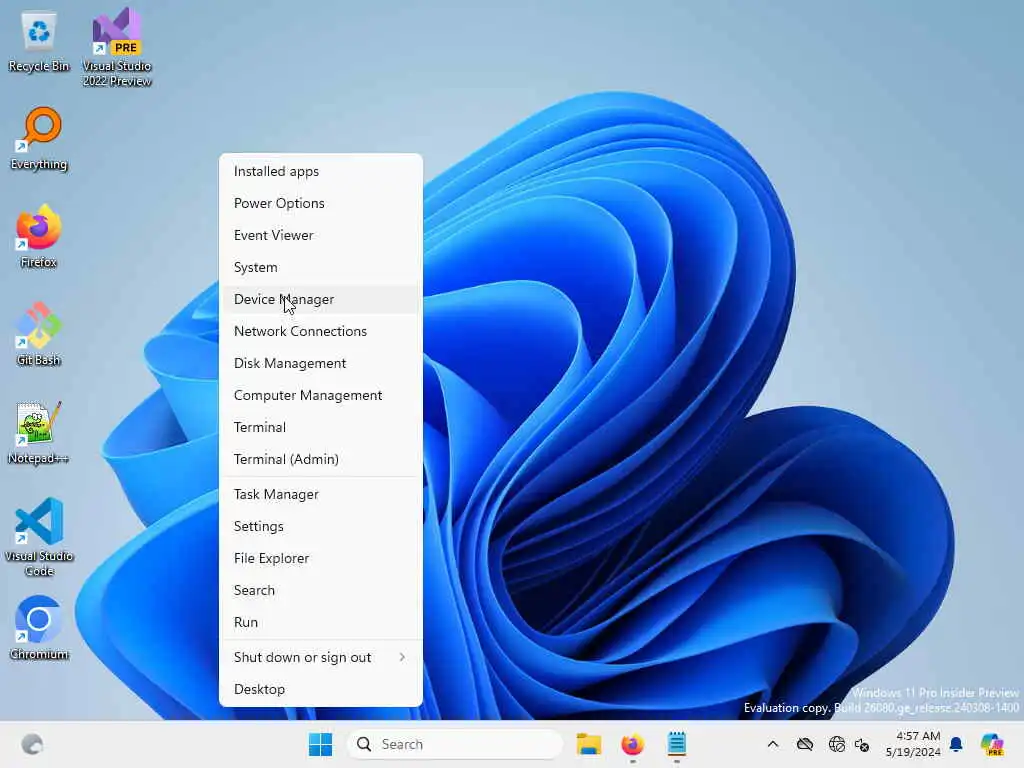The image size is (1024, 768).
Task: Click the cloud sync tray icon
Action: (805, 744)
